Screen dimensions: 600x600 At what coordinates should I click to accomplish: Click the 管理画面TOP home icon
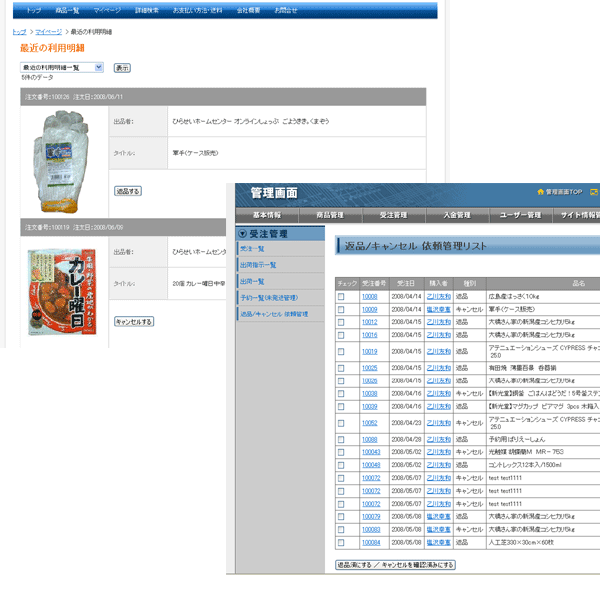[x=541, y=191]
